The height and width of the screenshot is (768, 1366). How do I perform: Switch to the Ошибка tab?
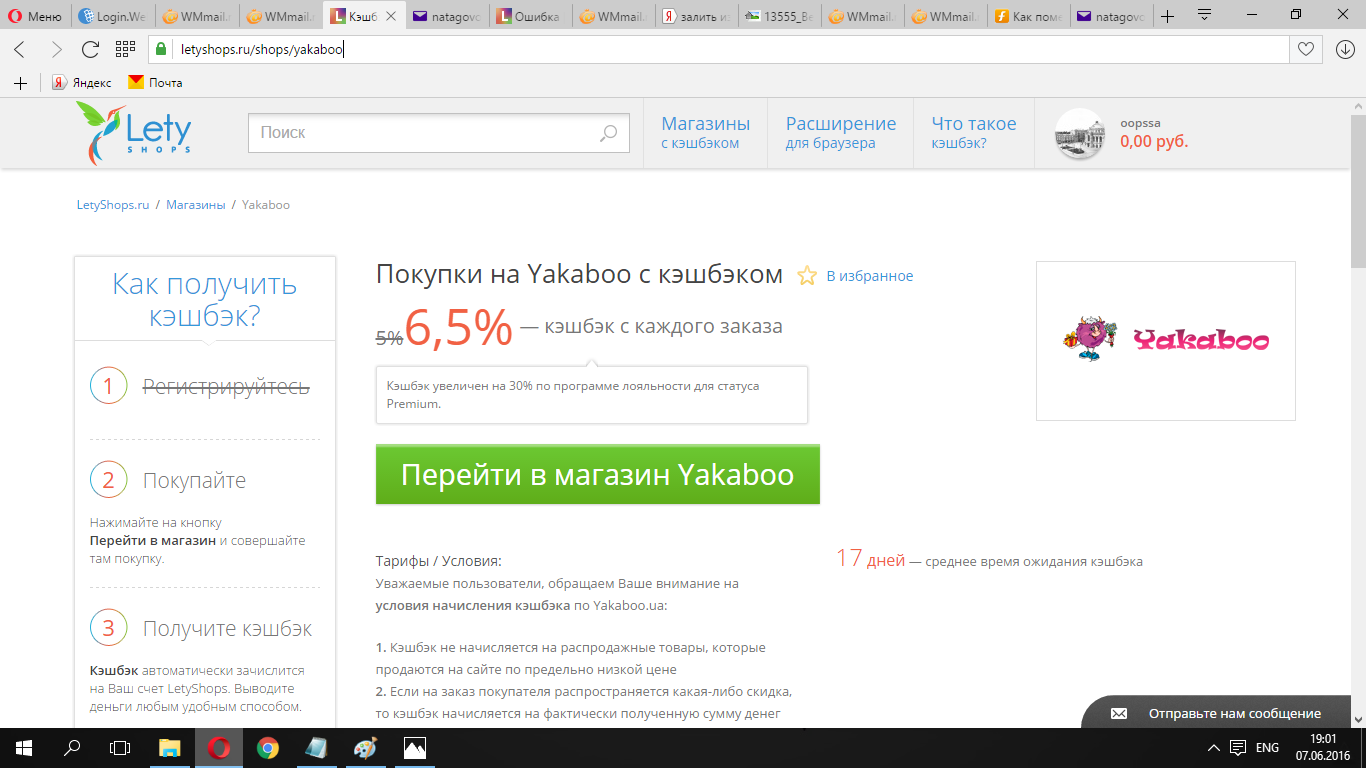531,16
